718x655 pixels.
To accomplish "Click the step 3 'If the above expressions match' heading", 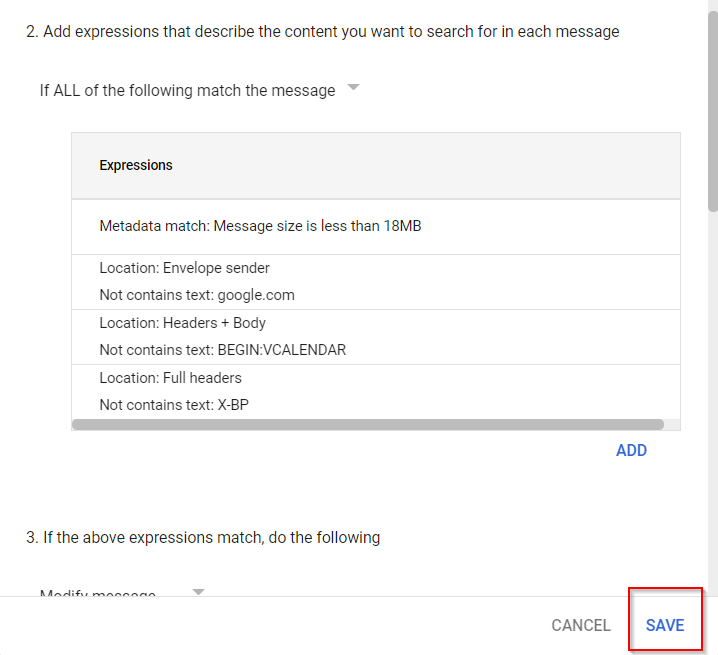I will click(203, 537).
